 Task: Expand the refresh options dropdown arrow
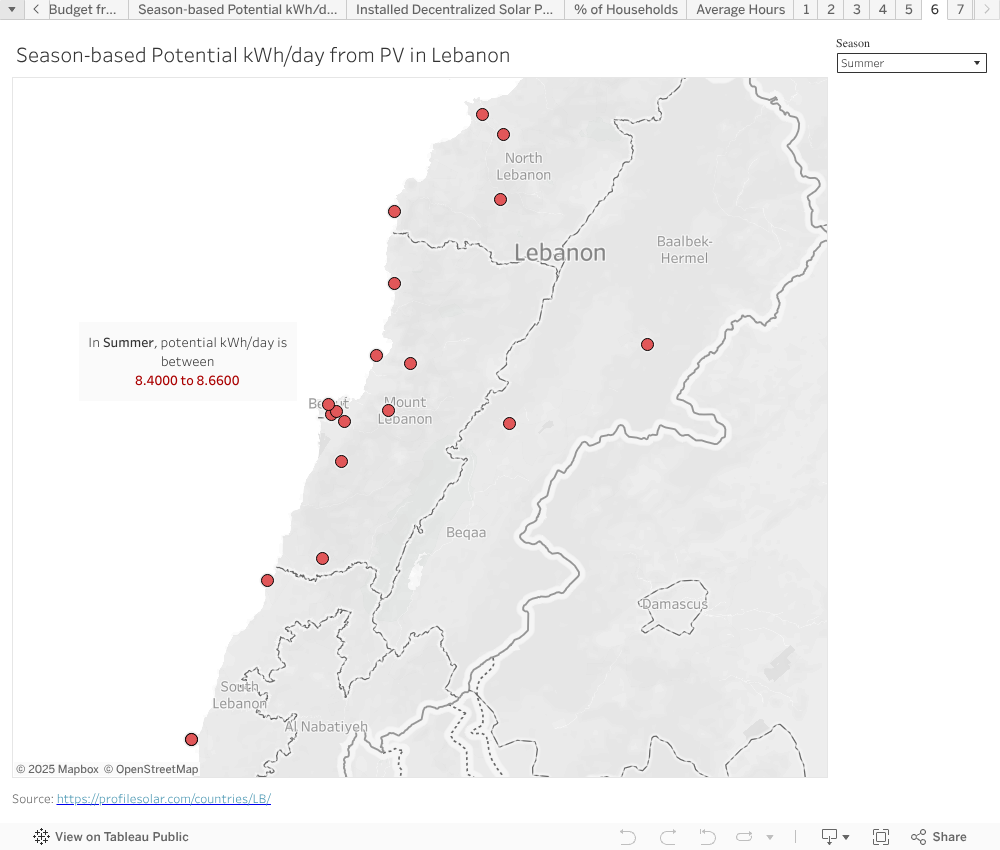click(x=770, y=837)
